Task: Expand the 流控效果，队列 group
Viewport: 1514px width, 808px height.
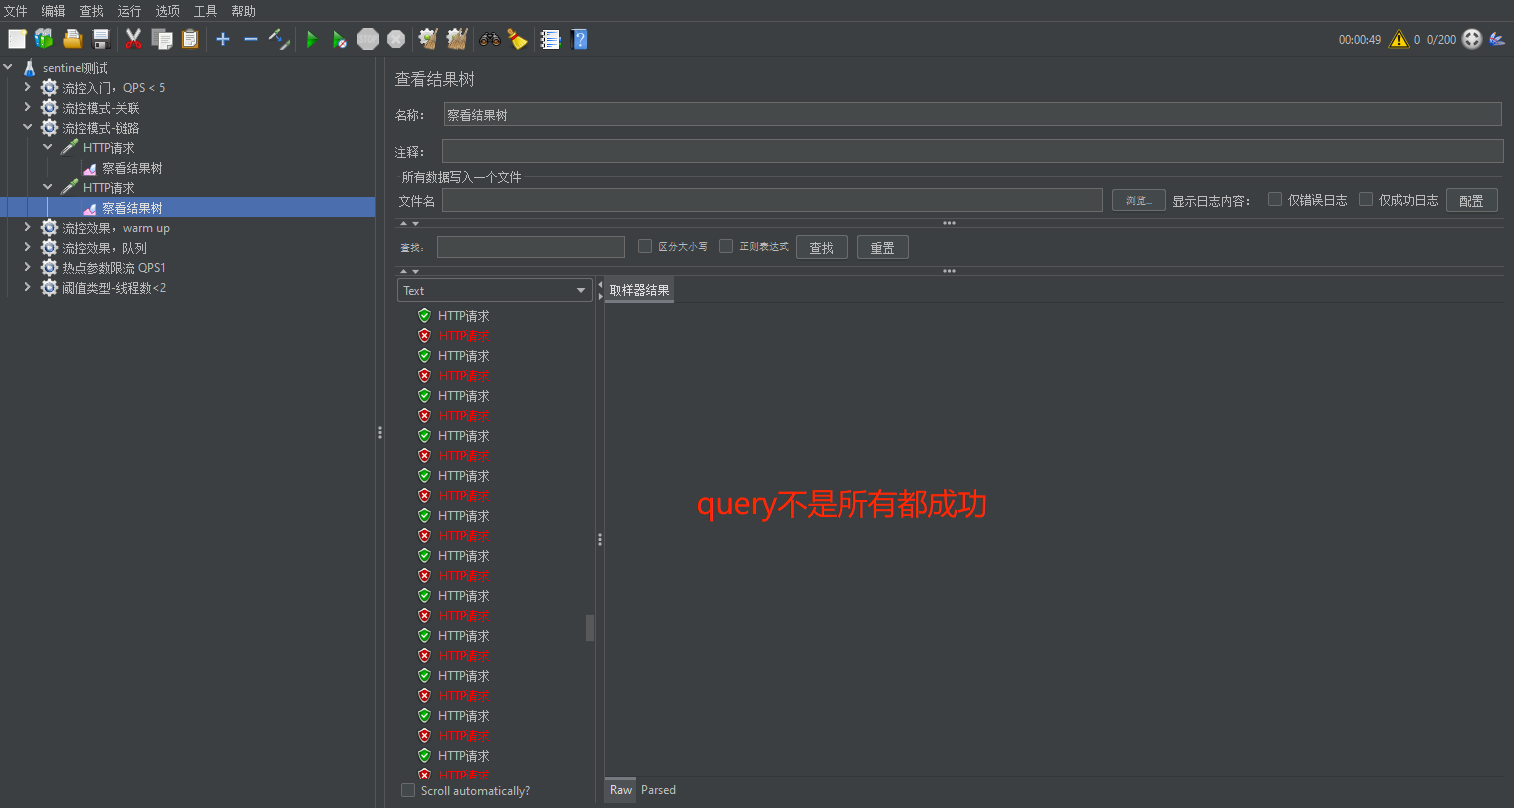Action: click(28, 248)
